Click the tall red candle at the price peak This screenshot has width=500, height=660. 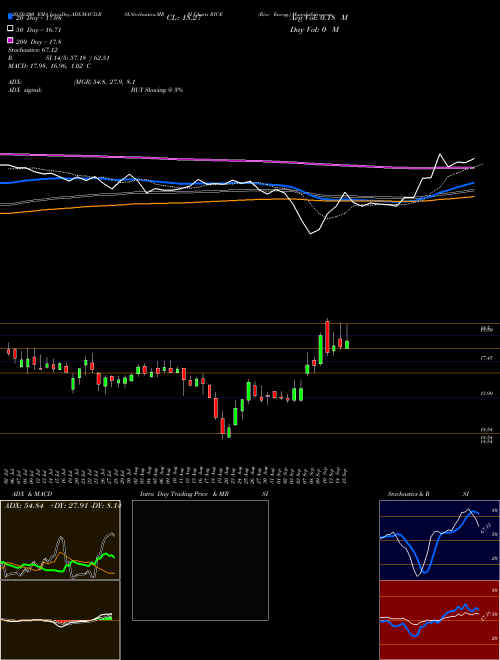[327, 336]
